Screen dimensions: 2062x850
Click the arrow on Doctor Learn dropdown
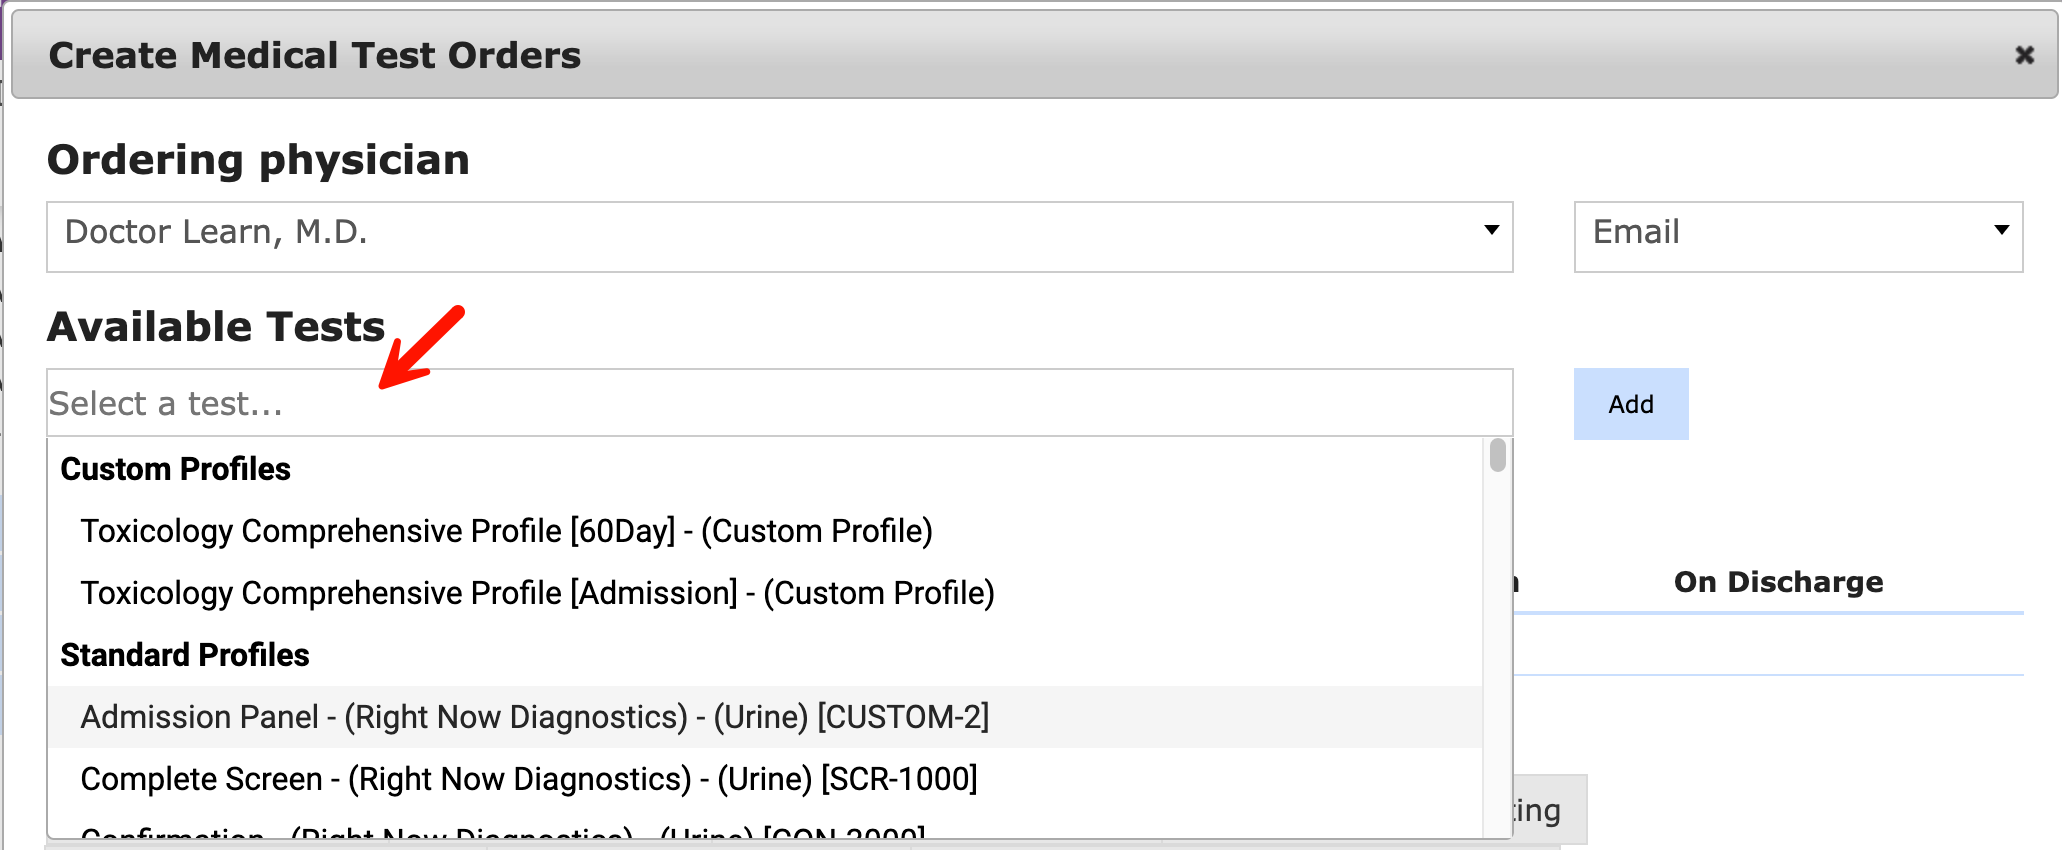pos(1491,231)
